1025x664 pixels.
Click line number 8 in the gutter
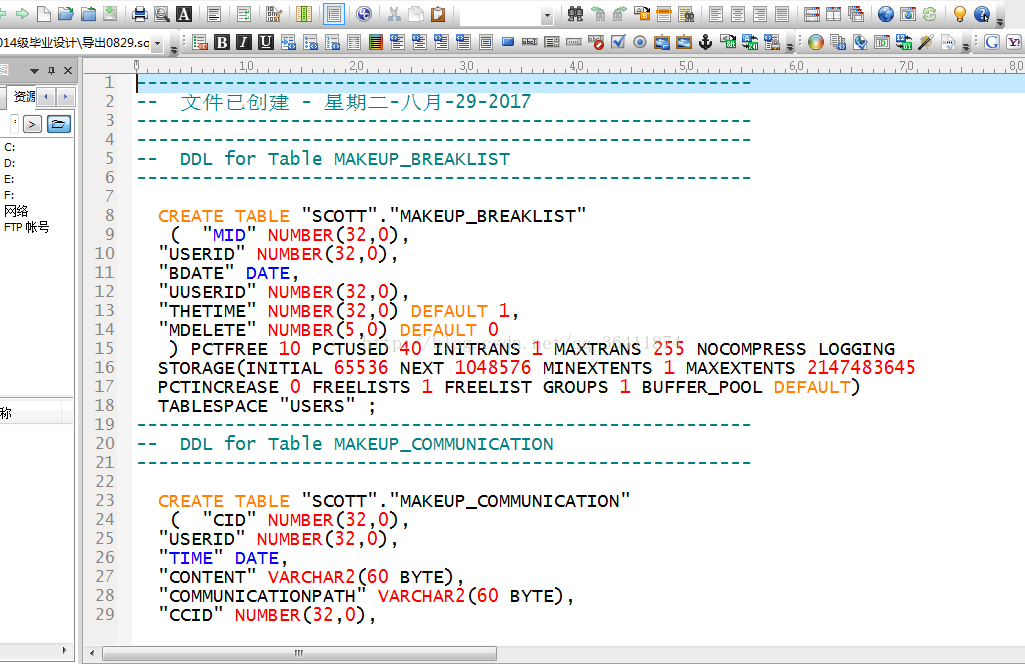click(109, 216)
